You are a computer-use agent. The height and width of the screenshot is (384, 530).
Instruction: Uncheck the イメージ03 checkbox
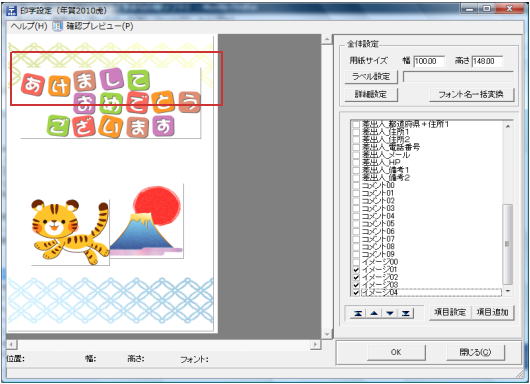click(x=356, y=285)
